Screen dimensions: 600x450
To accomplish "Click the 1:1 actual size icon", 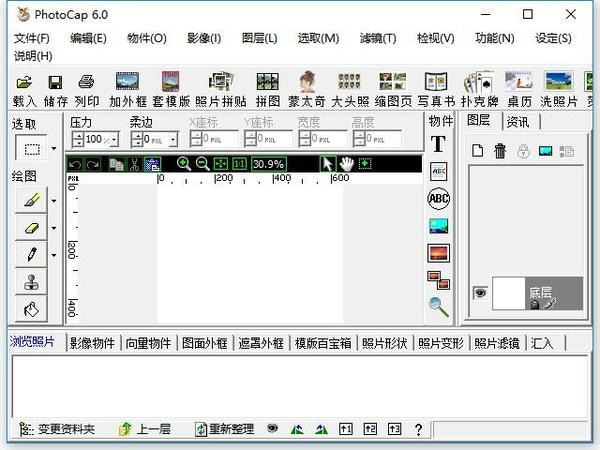I will pos(240,164).
